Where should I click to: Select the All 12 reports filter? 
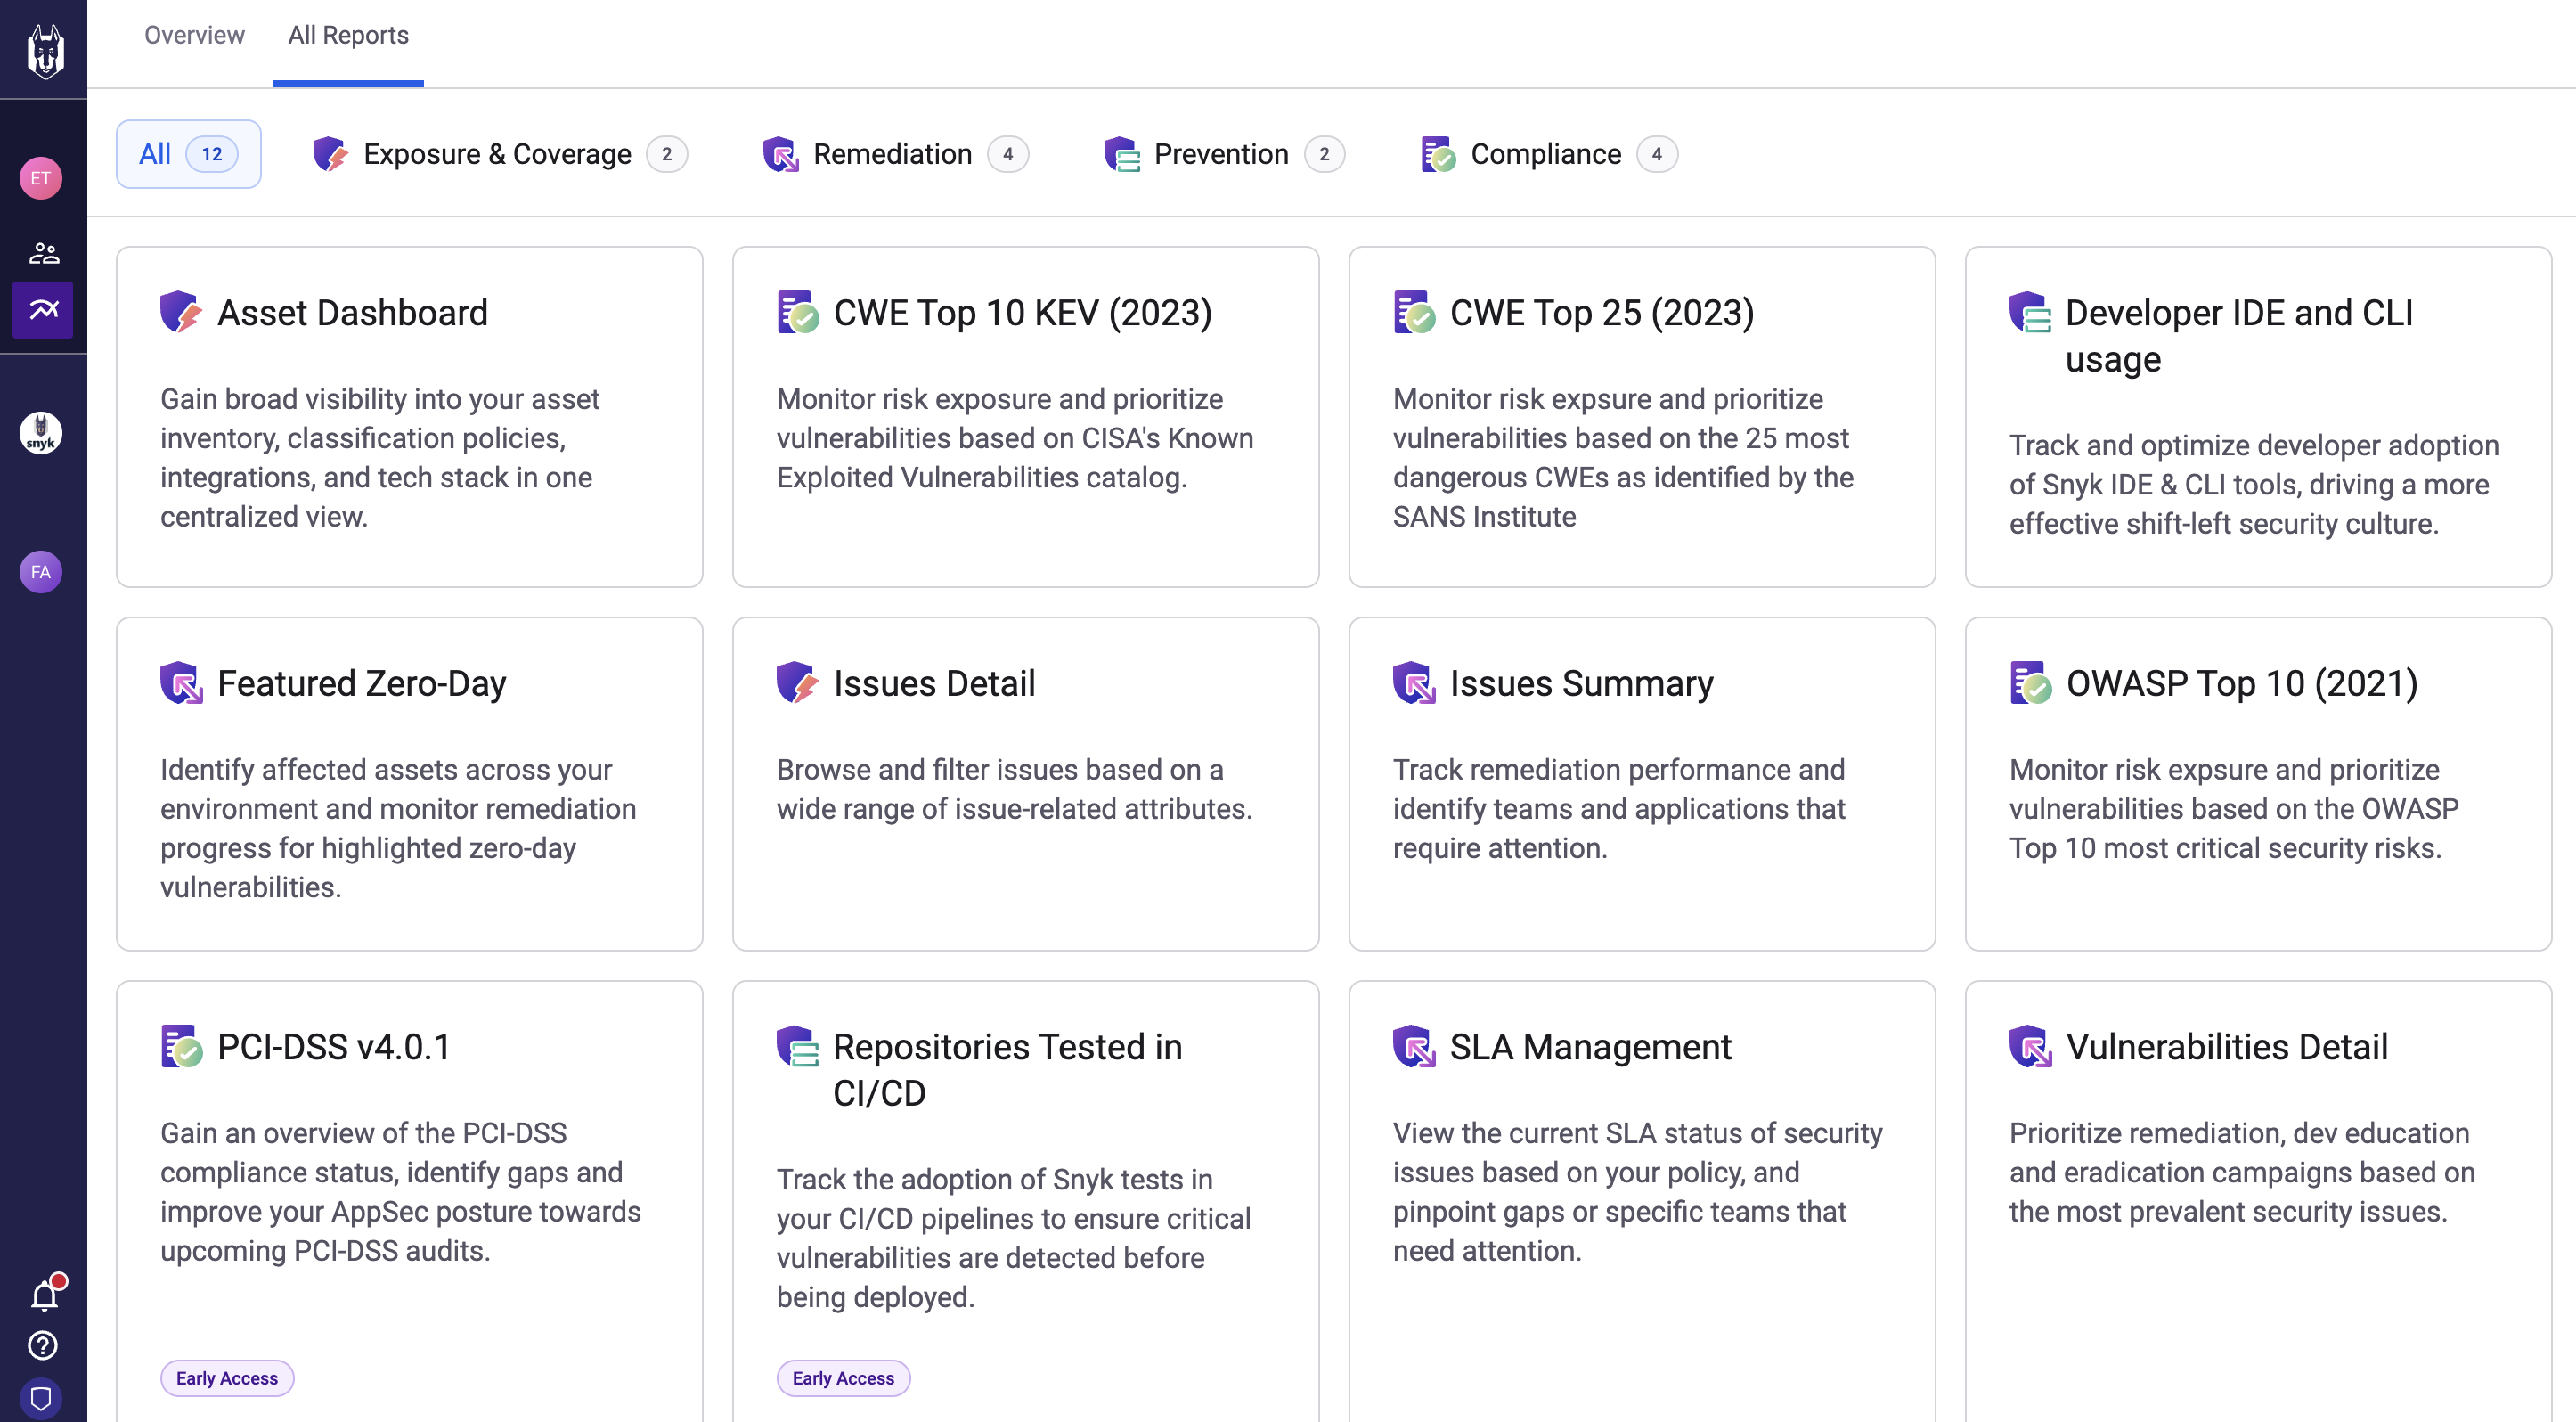(x=188, y=154)
